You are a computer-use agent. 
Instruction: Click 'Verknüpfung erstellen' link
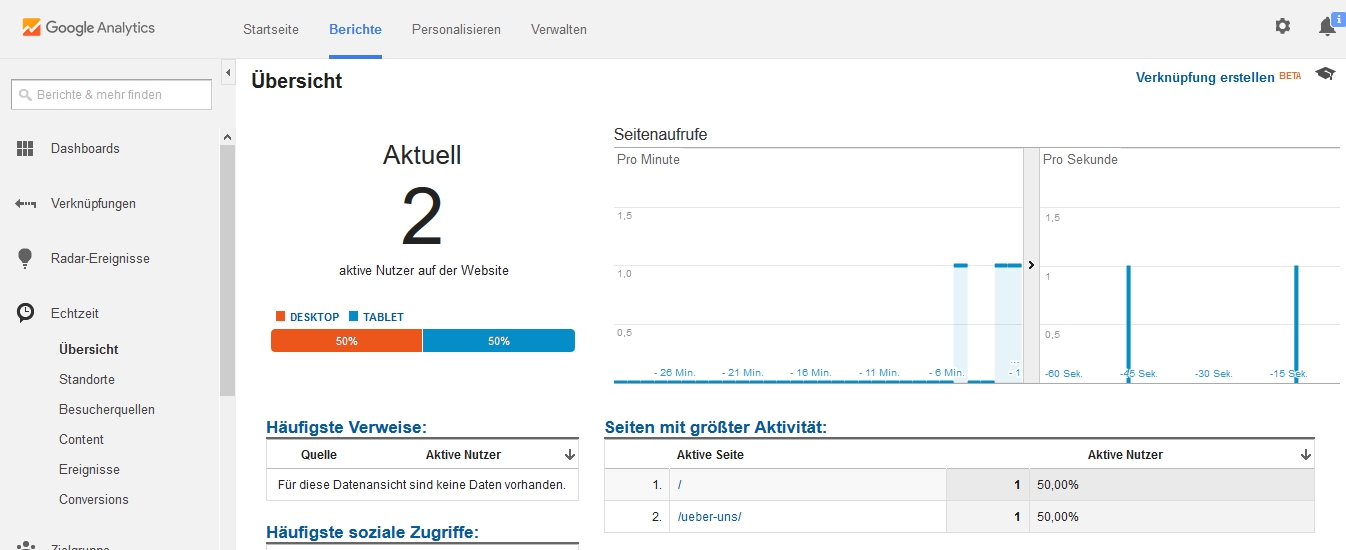click(x=1205, y=77)
